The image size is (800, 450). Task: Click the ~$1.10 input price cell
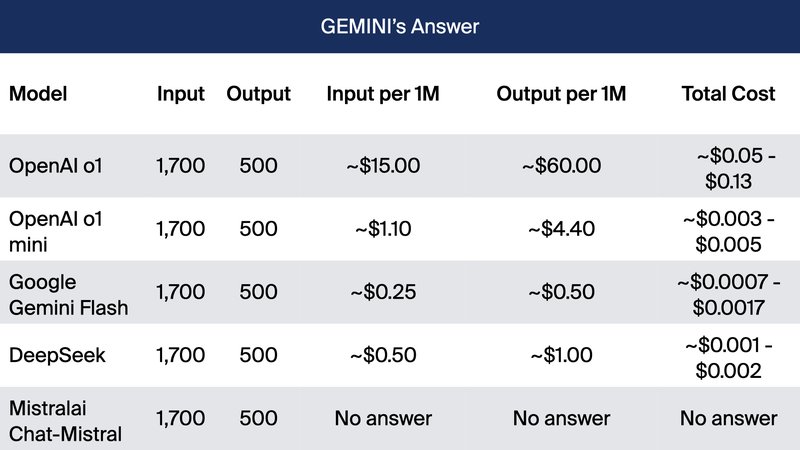coord(383,229)
